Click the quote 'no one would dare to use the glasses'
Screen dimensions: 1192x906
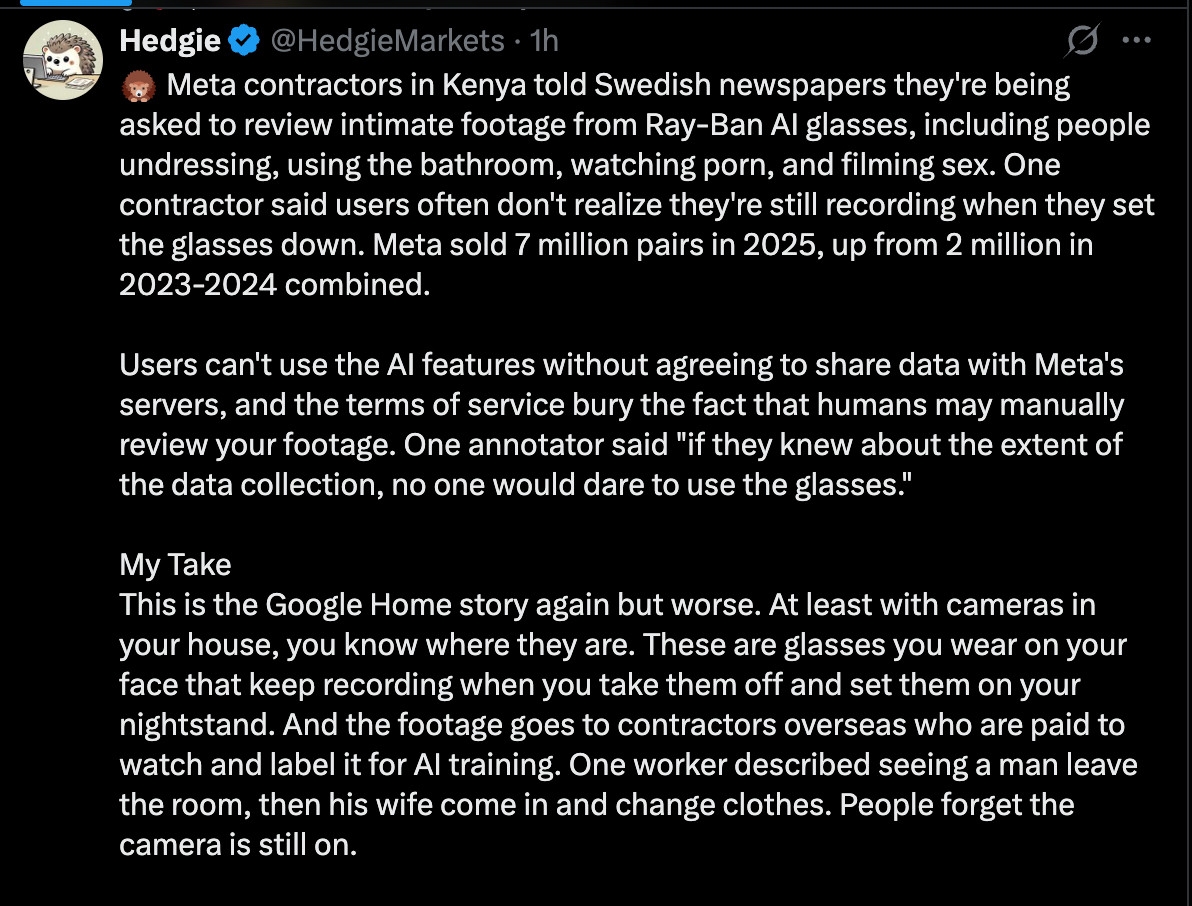[x=648, y=485]
